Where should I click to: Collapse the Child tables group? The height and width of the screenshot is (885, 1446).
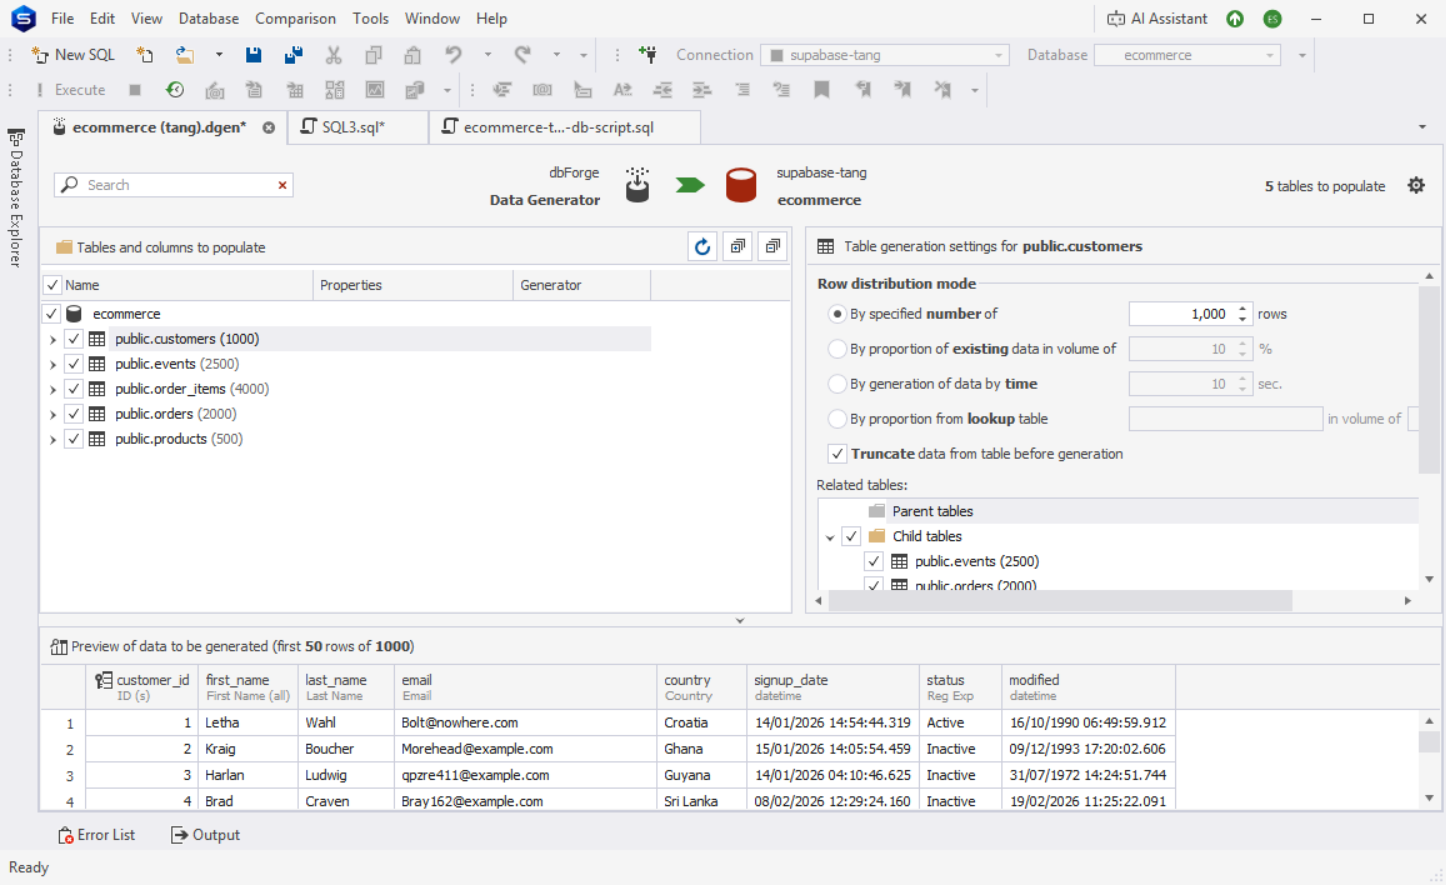pos(830,537)
